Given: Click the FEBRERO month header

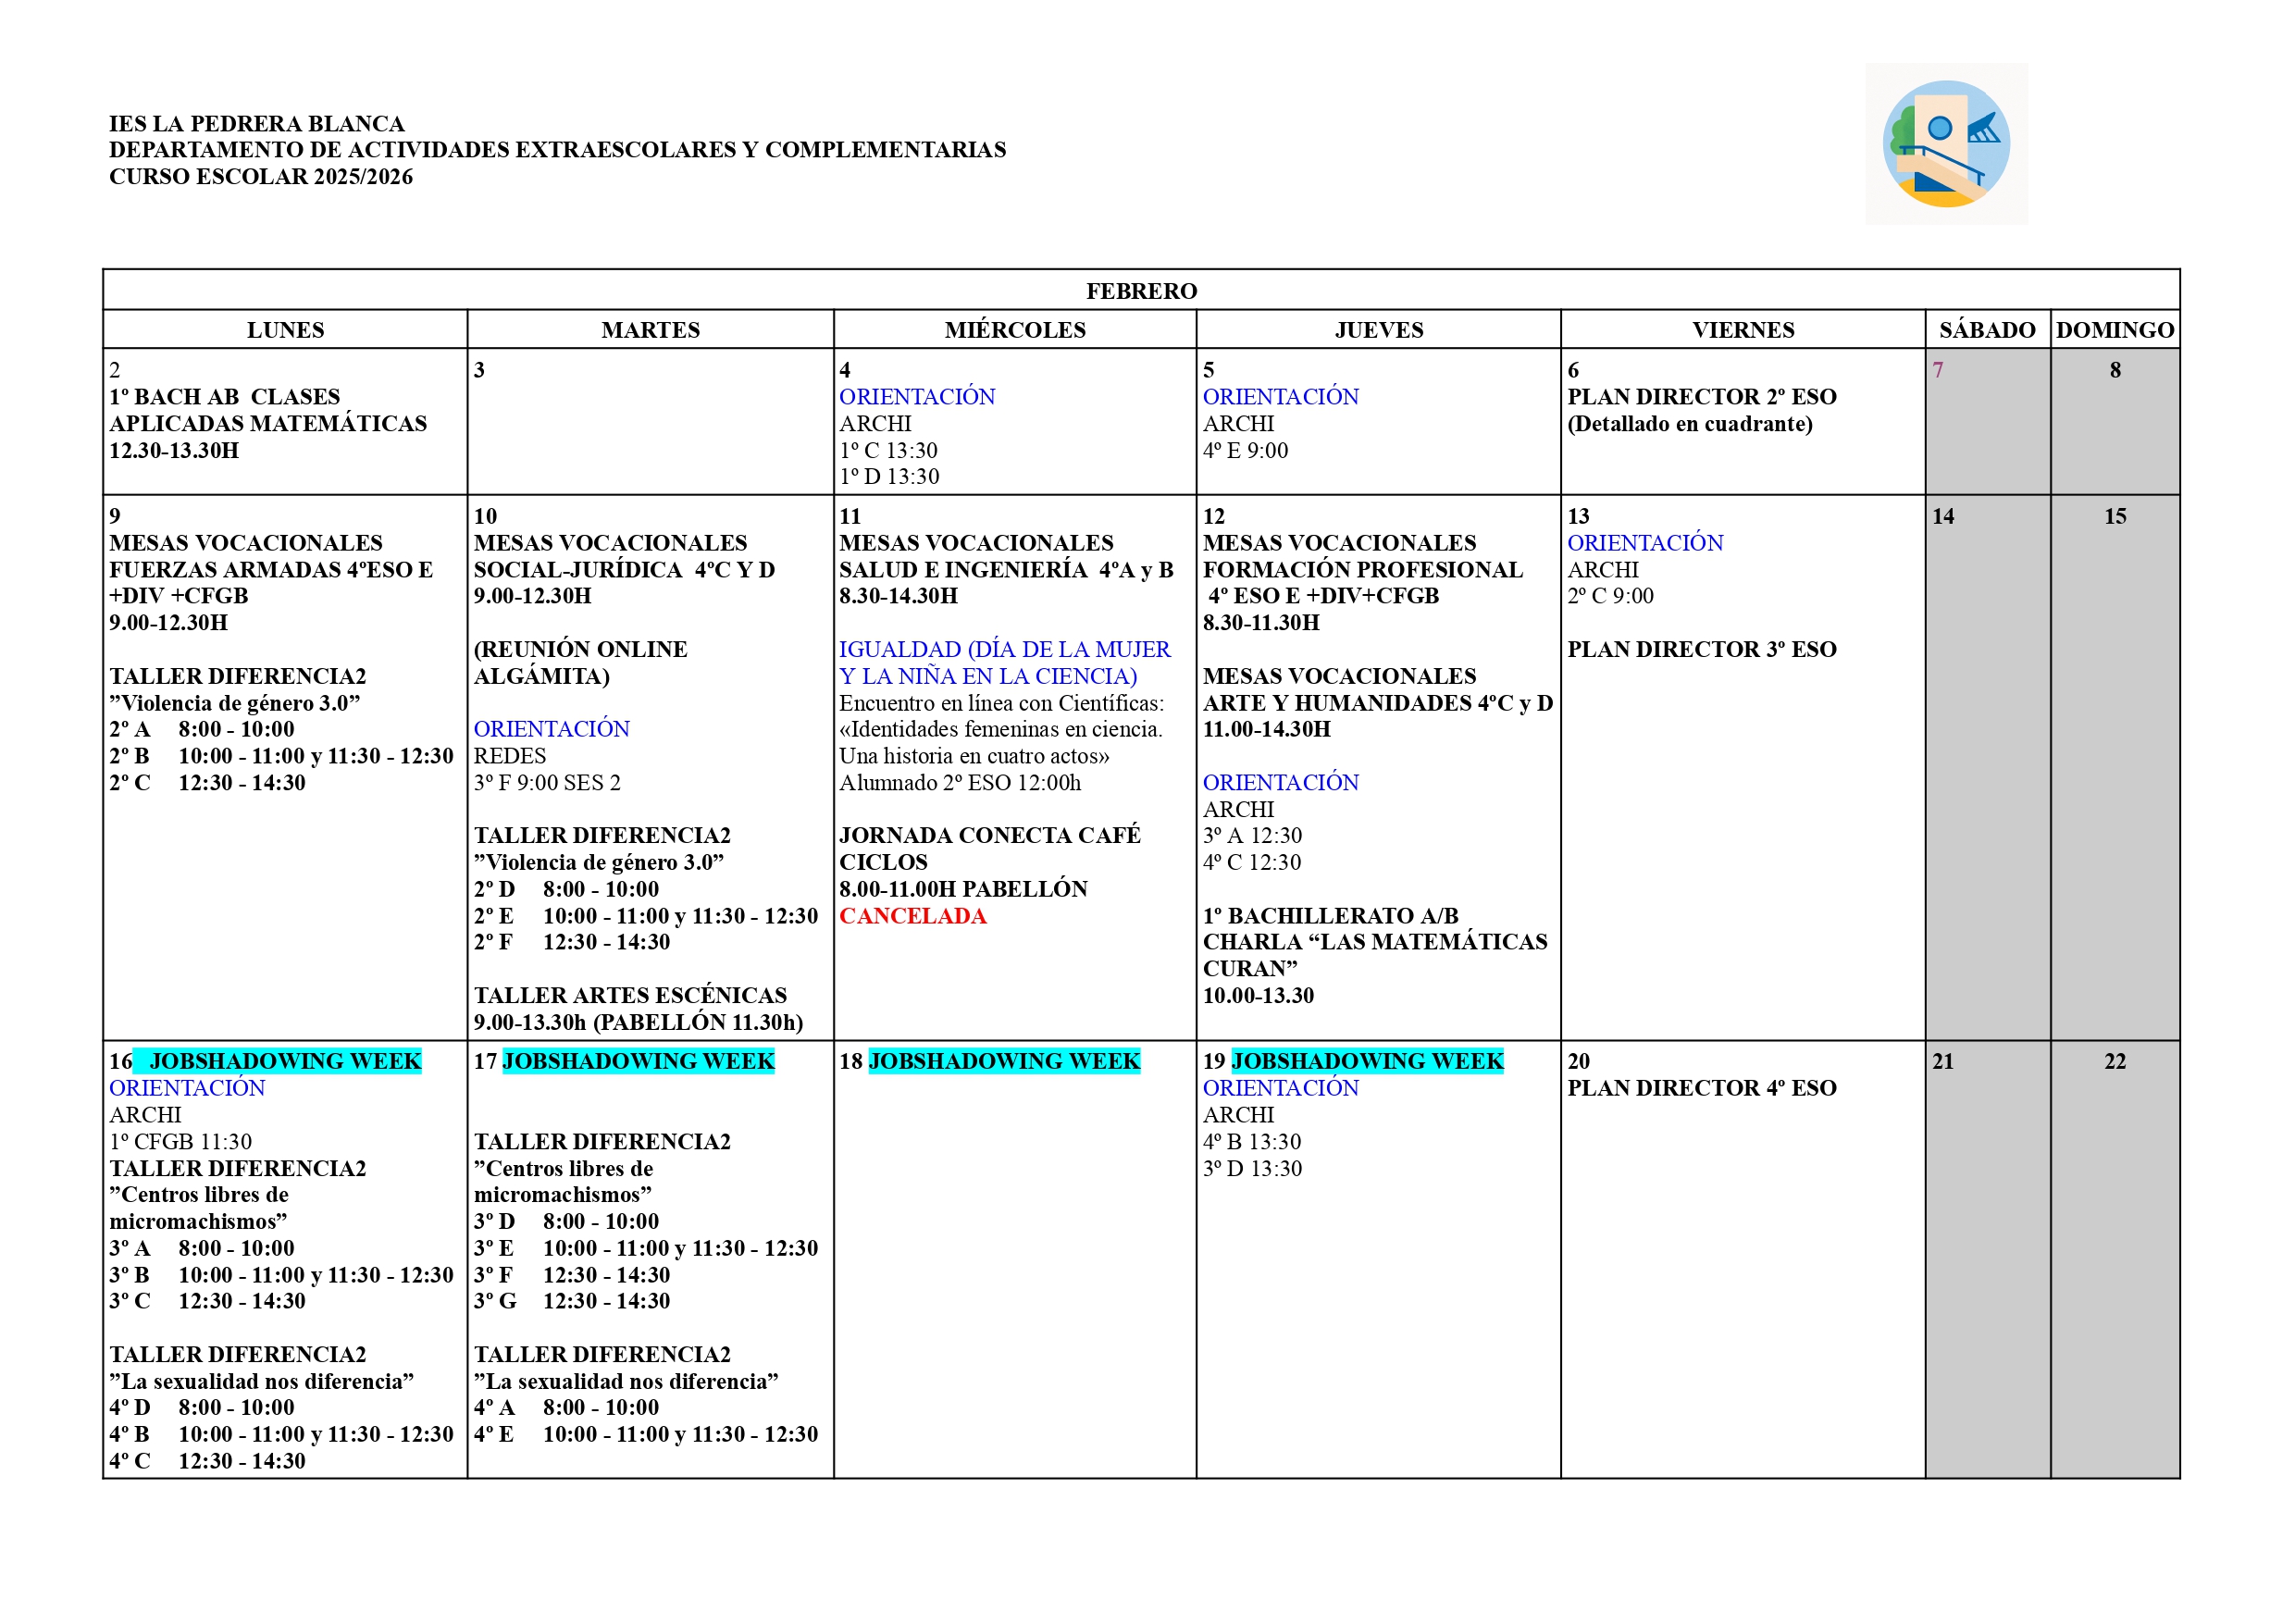Looking at the screenshot, I should [1141, 291].
